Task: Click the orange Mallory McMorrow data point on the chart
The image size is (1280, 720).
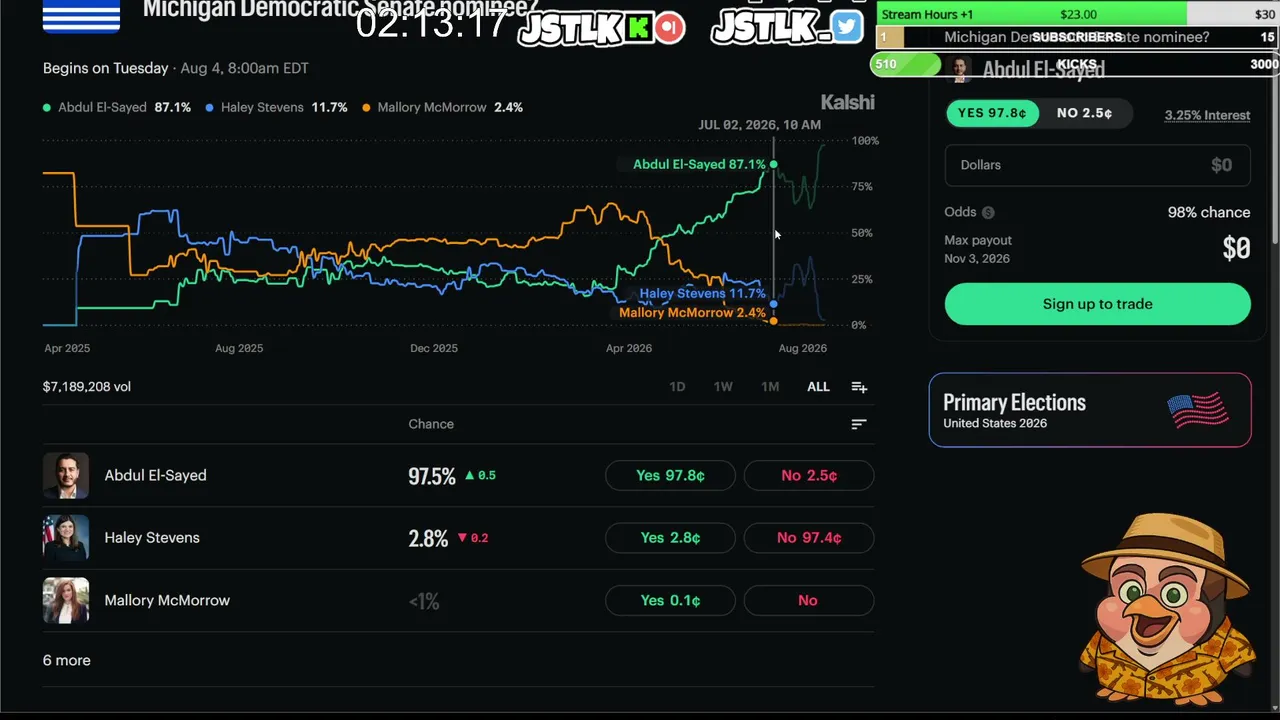Action: point(773,321)
